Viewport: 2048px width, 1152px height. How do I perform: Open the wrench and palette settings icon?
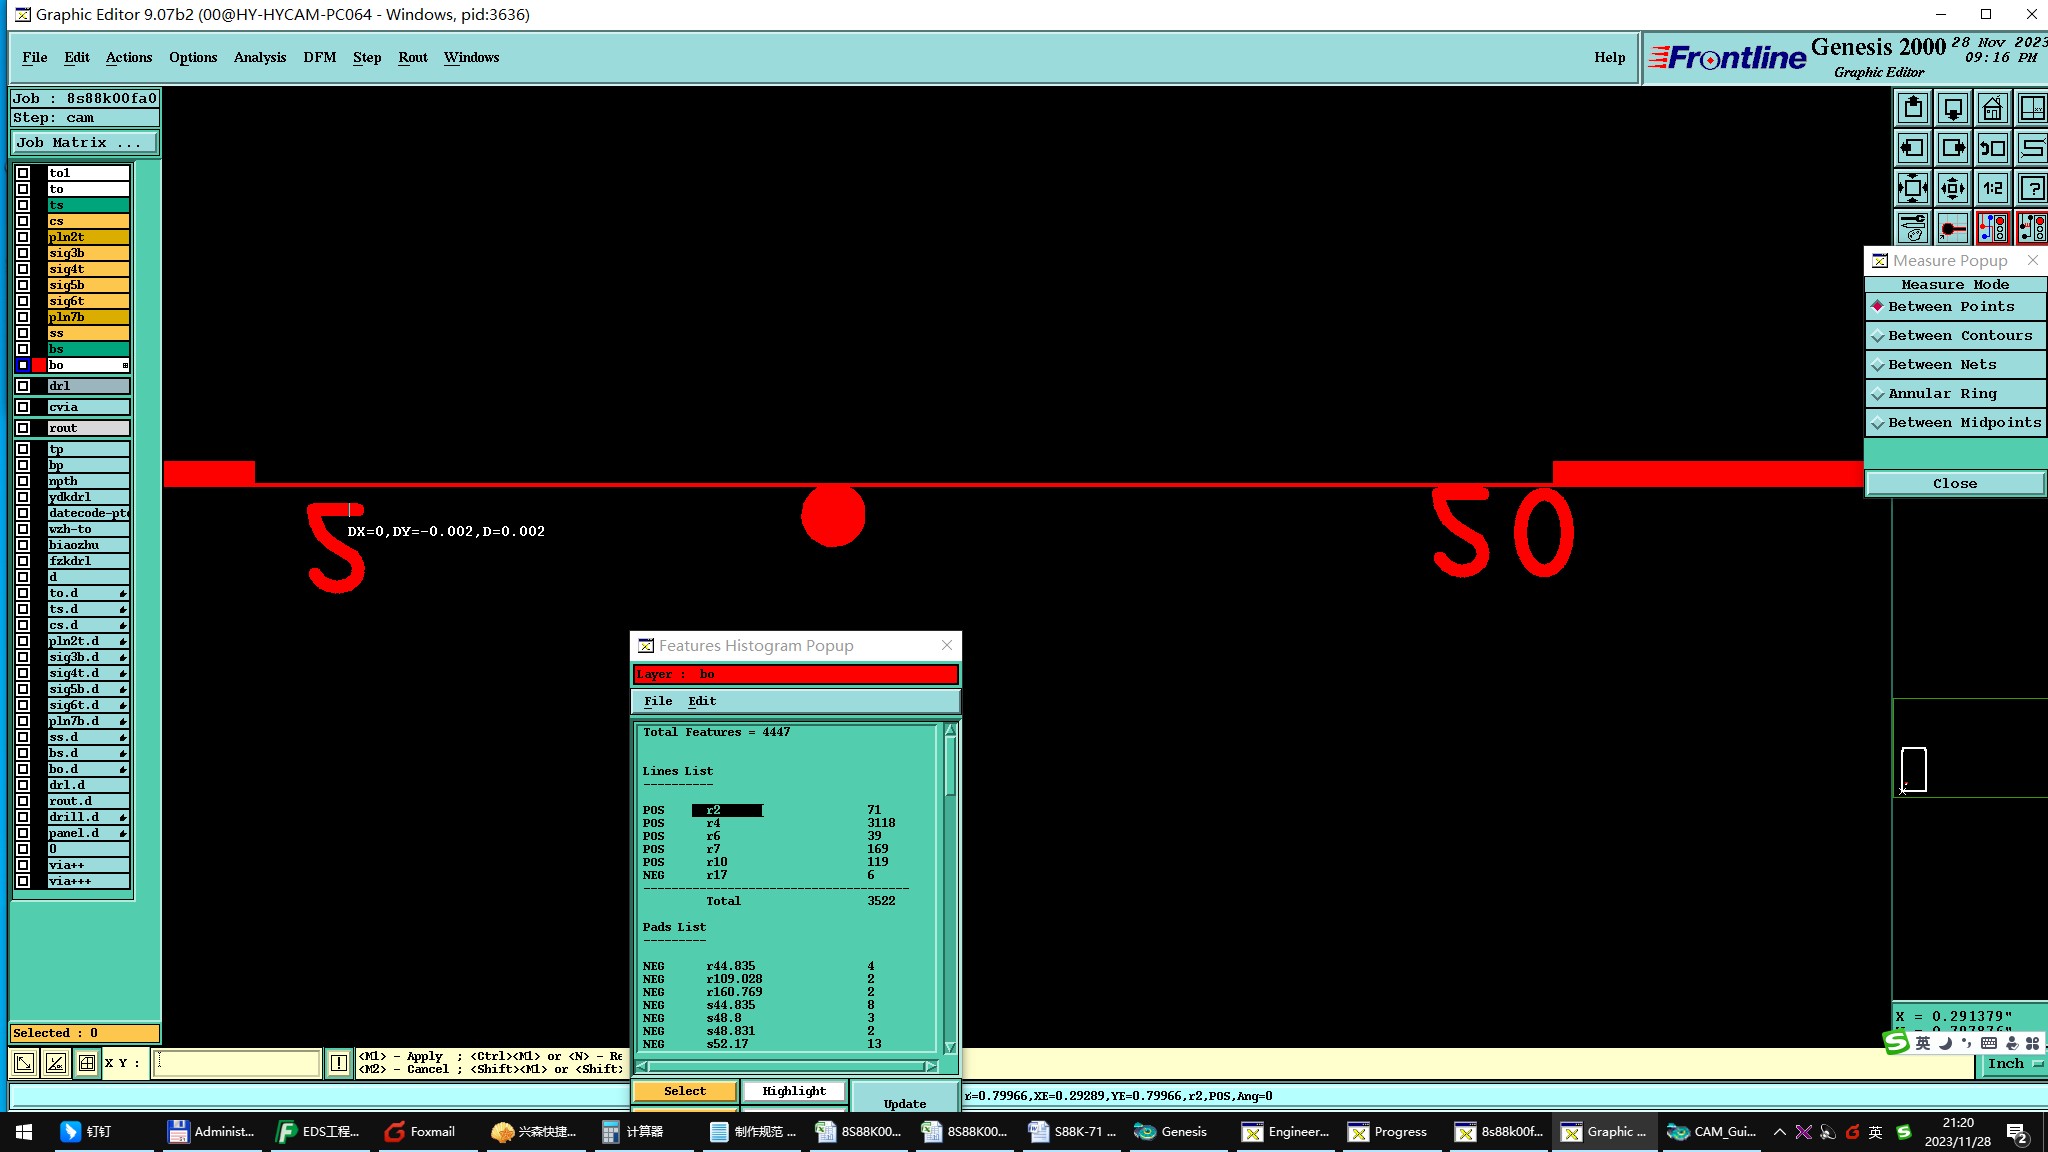click(1912, 228)
